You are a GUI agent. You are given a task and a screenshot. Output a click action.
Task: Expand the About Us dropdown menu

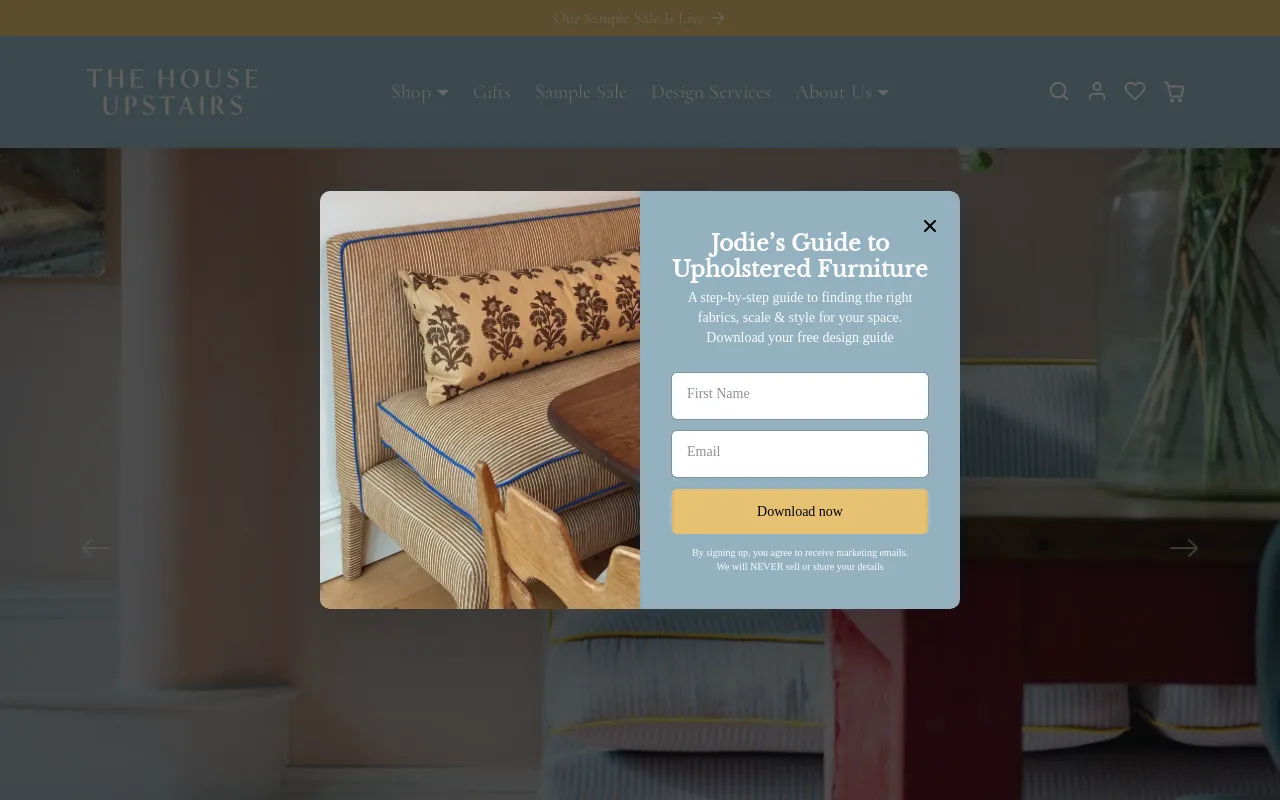(842, 92)
